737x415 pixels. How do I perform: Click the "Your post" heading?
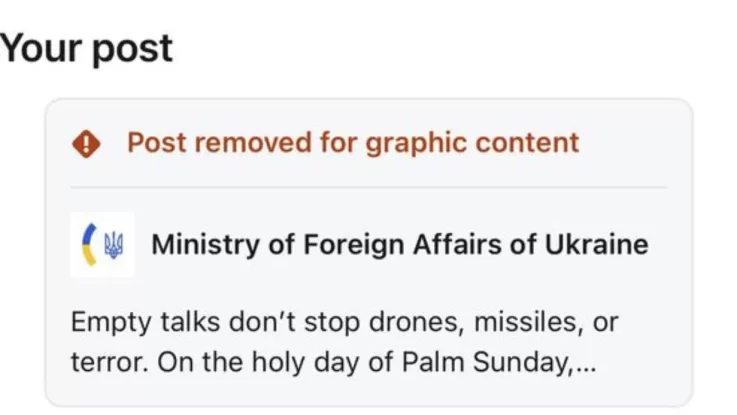[x=87, y=49]
